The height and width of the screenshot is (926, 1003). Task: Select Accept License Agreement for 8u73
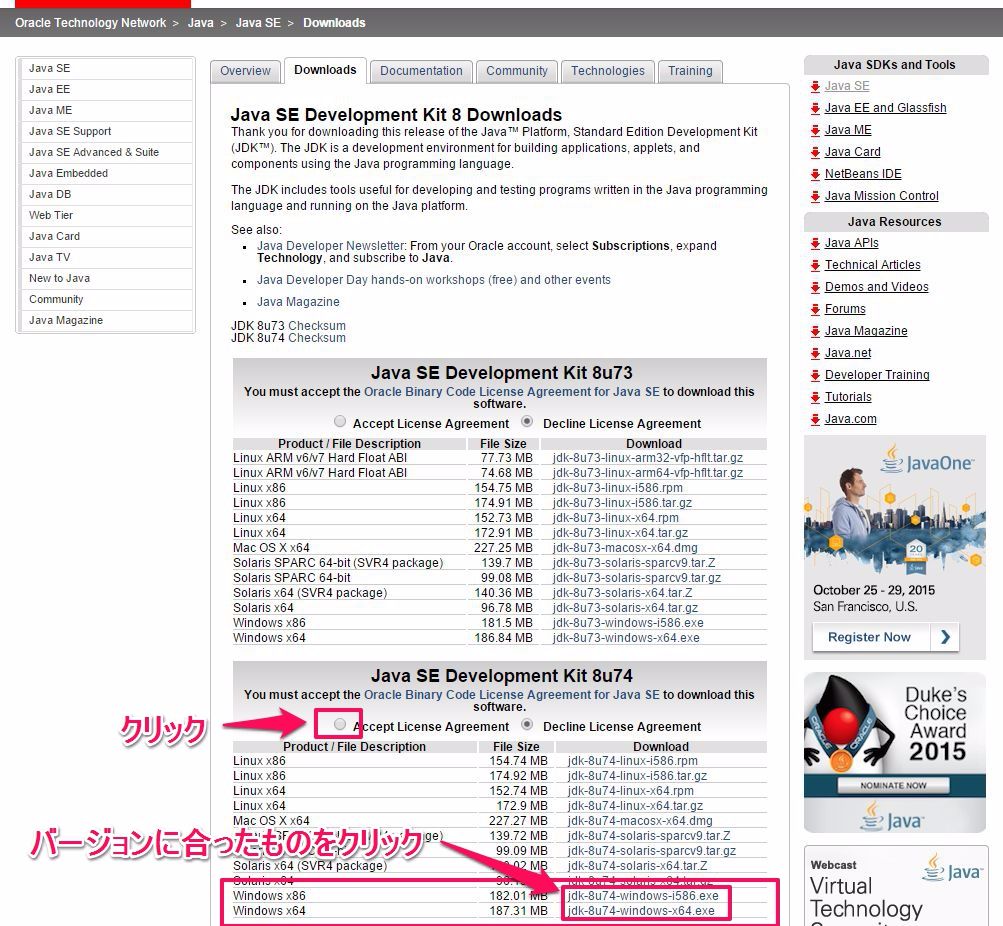340,421
